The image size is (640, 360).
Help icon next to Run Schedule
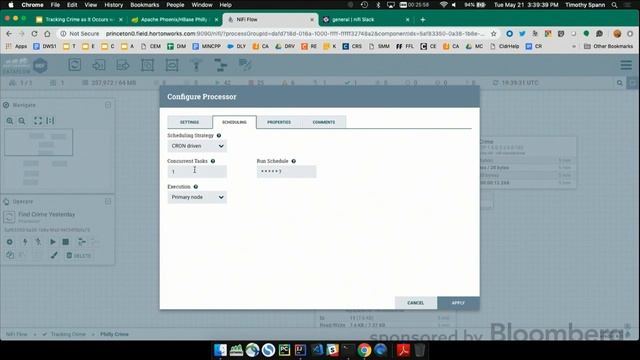pos(293,161)
